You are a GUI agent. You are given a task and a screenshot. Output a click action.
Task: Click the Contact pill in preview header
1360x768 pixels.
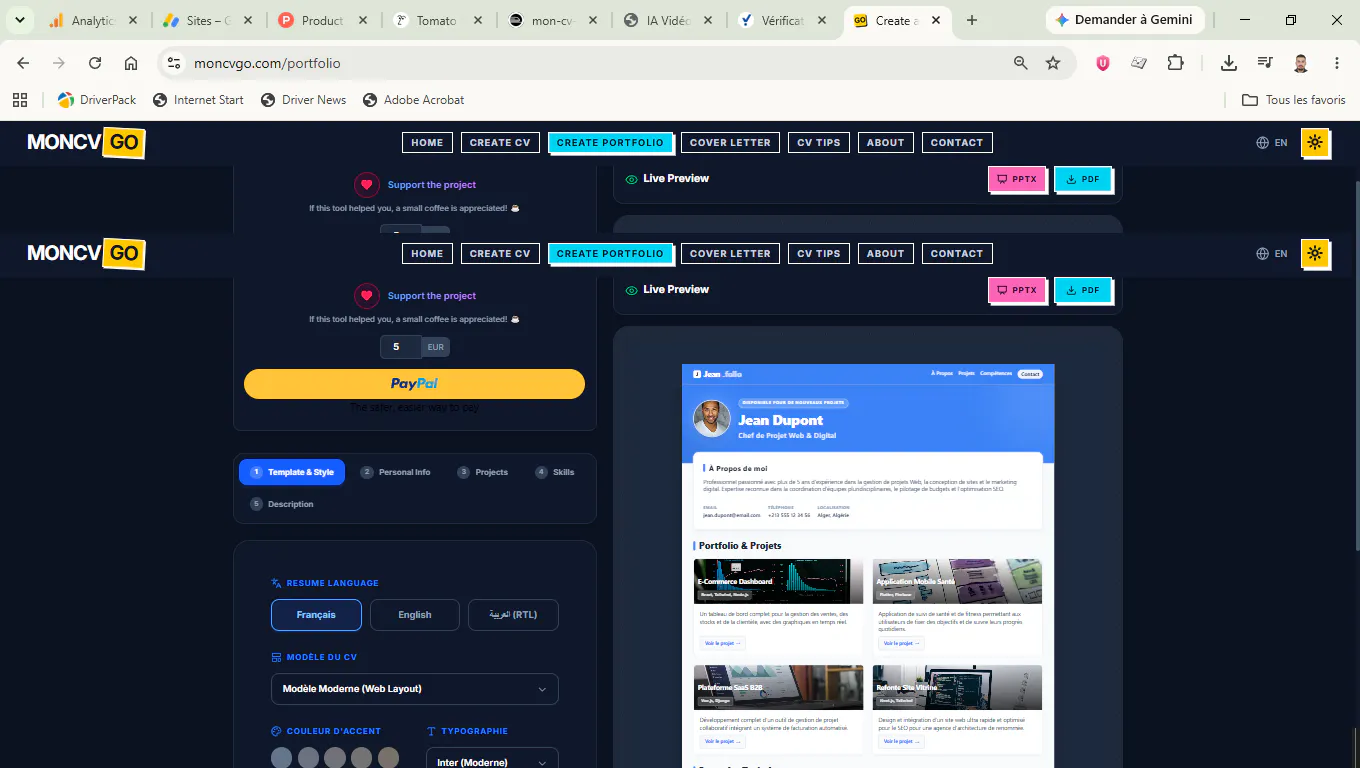(1030, 374)
